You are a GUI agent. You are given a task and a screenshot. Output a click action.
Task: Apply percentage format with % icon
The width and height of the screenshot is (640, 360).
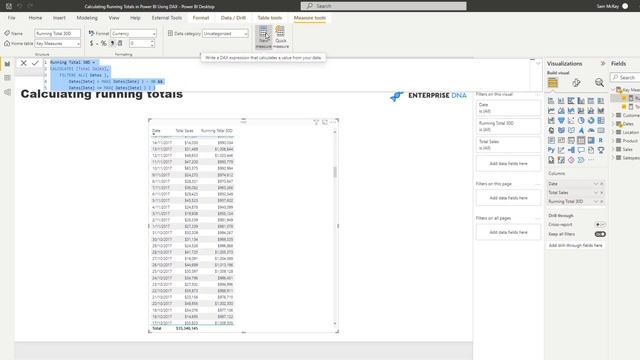(104, 43)
